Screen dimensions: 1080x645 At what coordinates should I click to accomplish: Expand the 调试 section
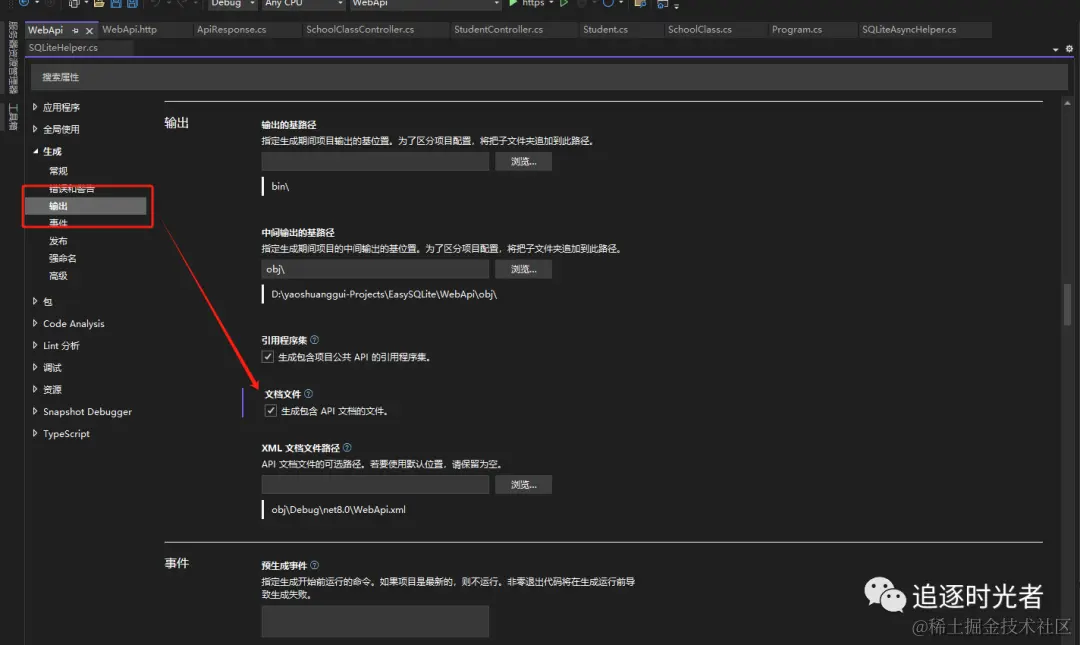[35, 367]
